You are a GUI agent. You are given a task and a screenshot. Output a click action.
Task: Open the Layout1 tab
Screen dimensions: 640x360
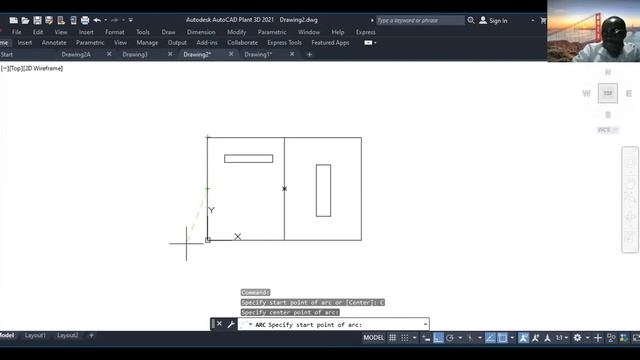[35, 335]
